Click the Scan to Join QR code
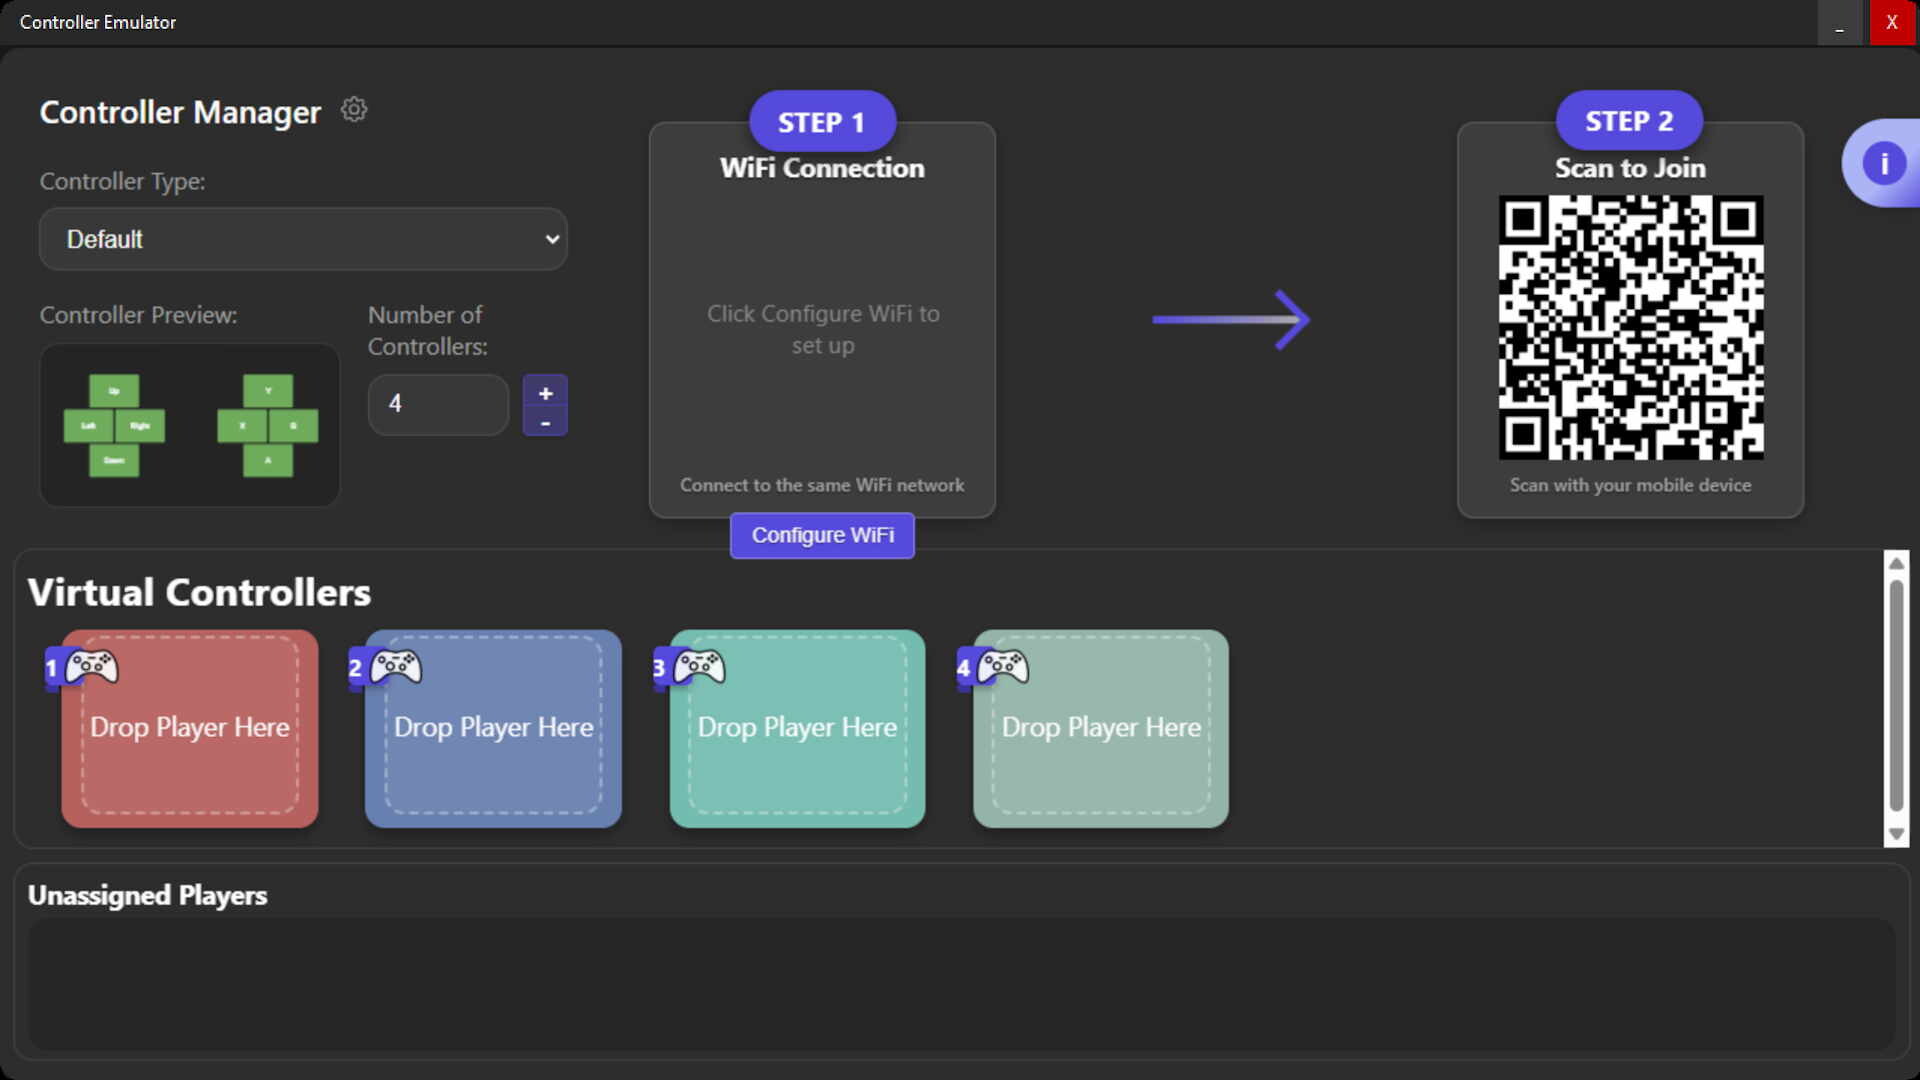 pos(1630,327)
